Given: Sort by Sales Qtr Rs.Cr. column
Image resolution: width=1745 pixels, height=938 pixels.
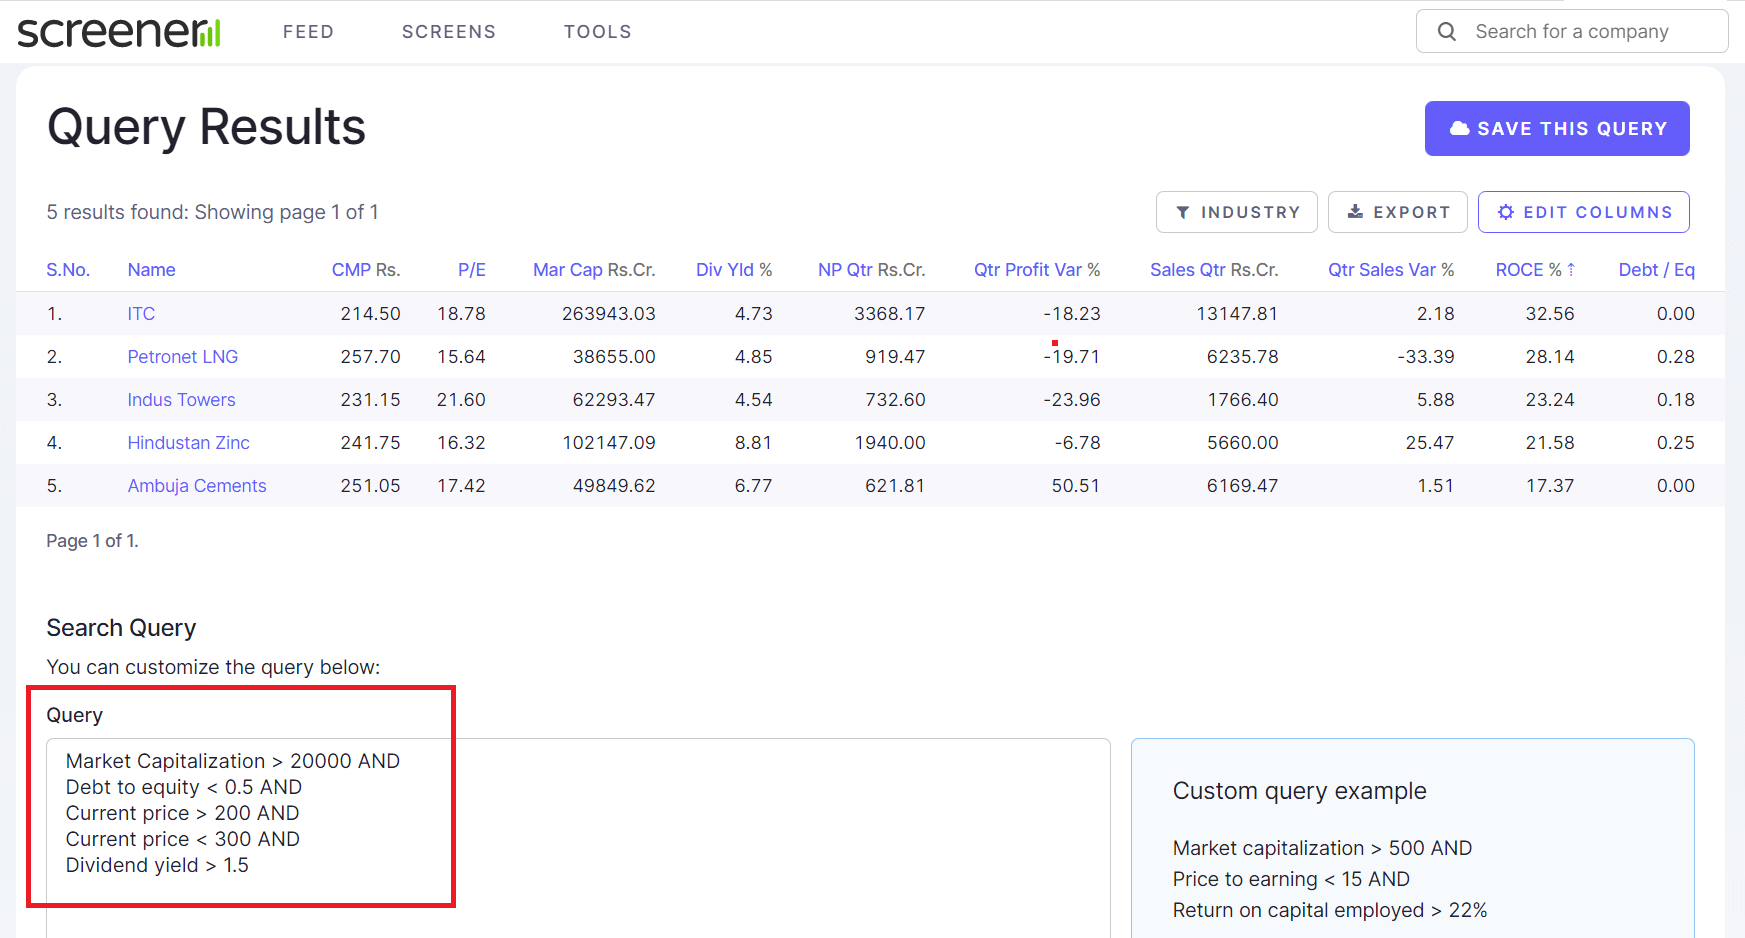Looking at the screenshot, I should (1214, 270).
